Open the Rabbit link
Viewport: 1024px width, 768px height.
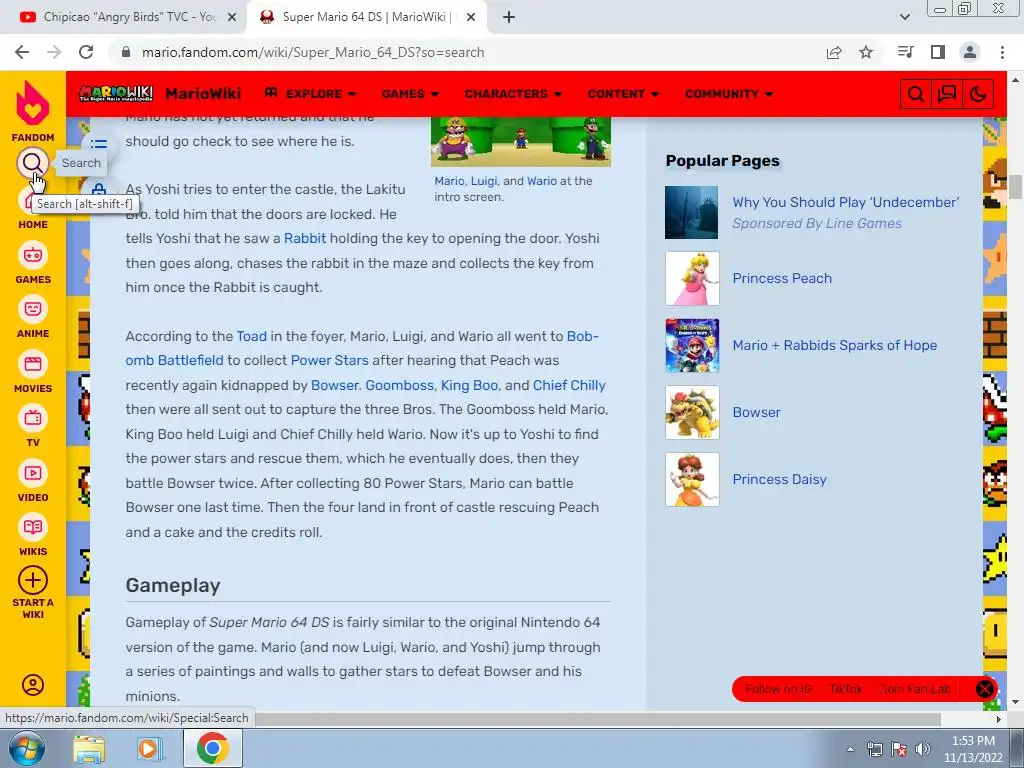pyautogui.click(x=305, y=238)
